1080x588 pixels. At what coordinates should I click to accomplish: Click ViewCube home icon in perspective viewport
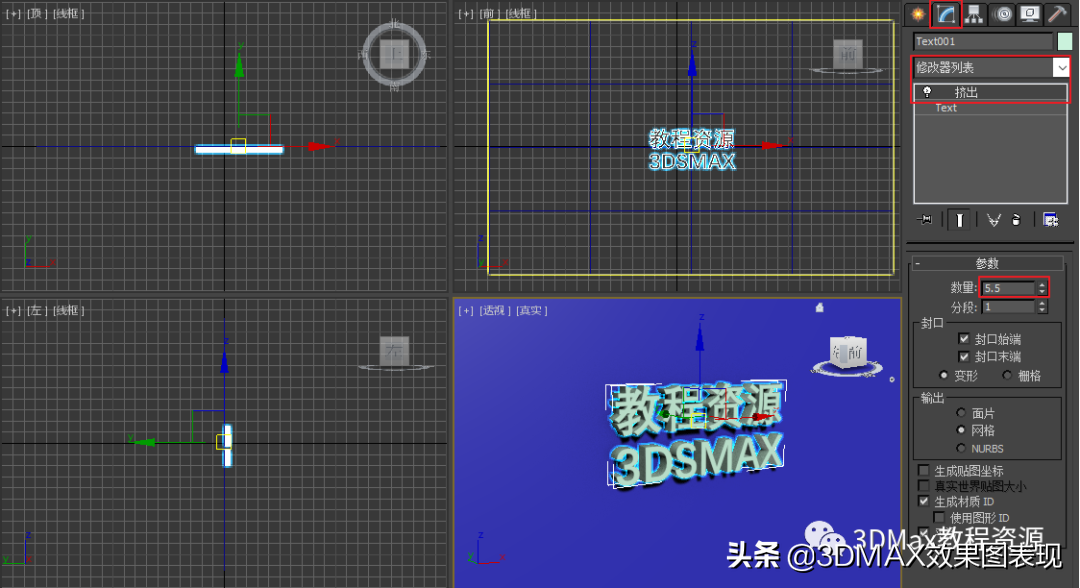point(820,308)
